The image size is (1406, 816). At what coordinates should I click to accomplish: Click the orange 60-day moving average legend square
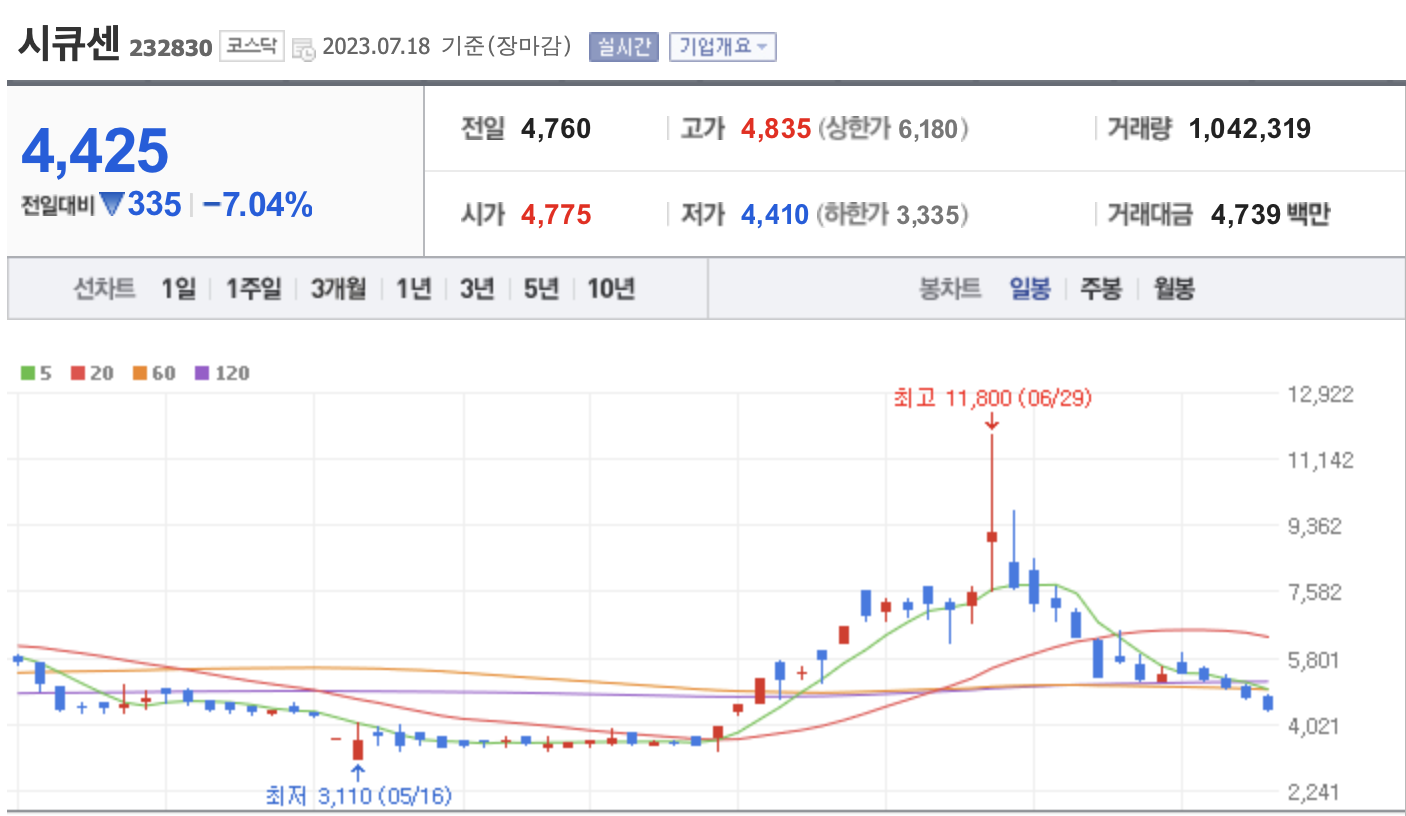[x=139, y=373]
